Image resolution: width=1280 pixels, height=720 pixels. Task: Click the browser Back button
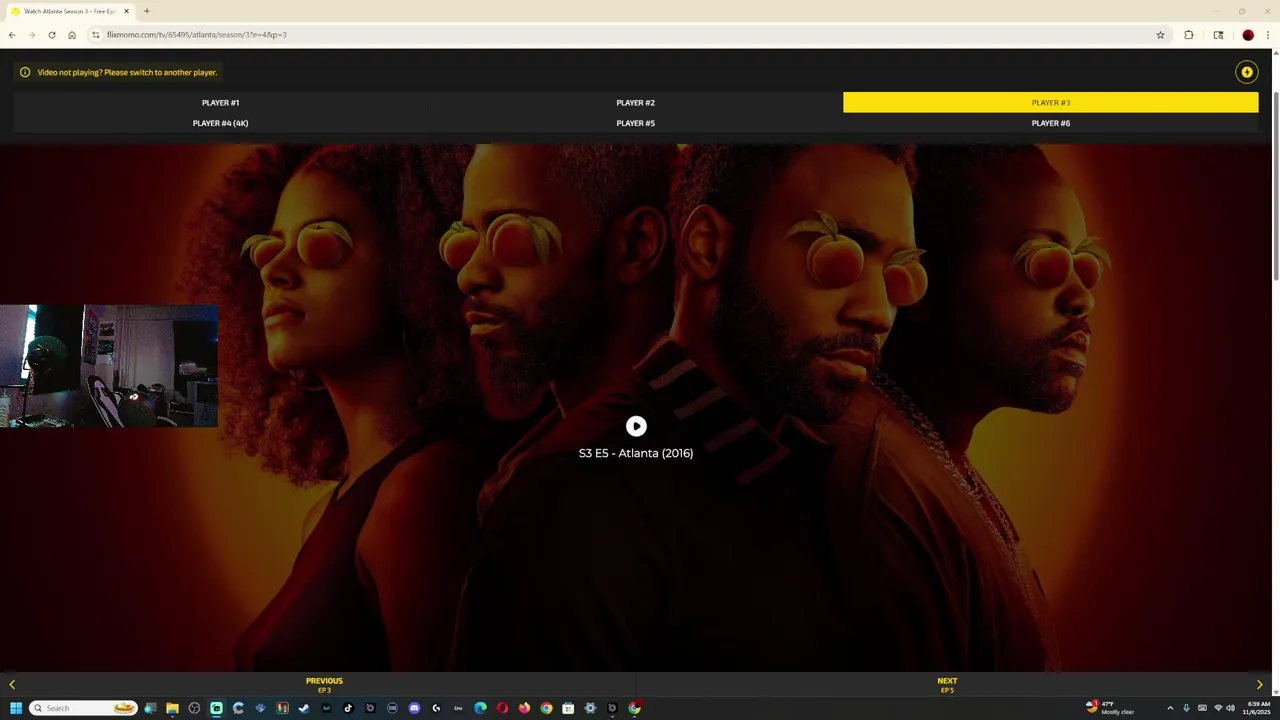click(x=12, y=35)
